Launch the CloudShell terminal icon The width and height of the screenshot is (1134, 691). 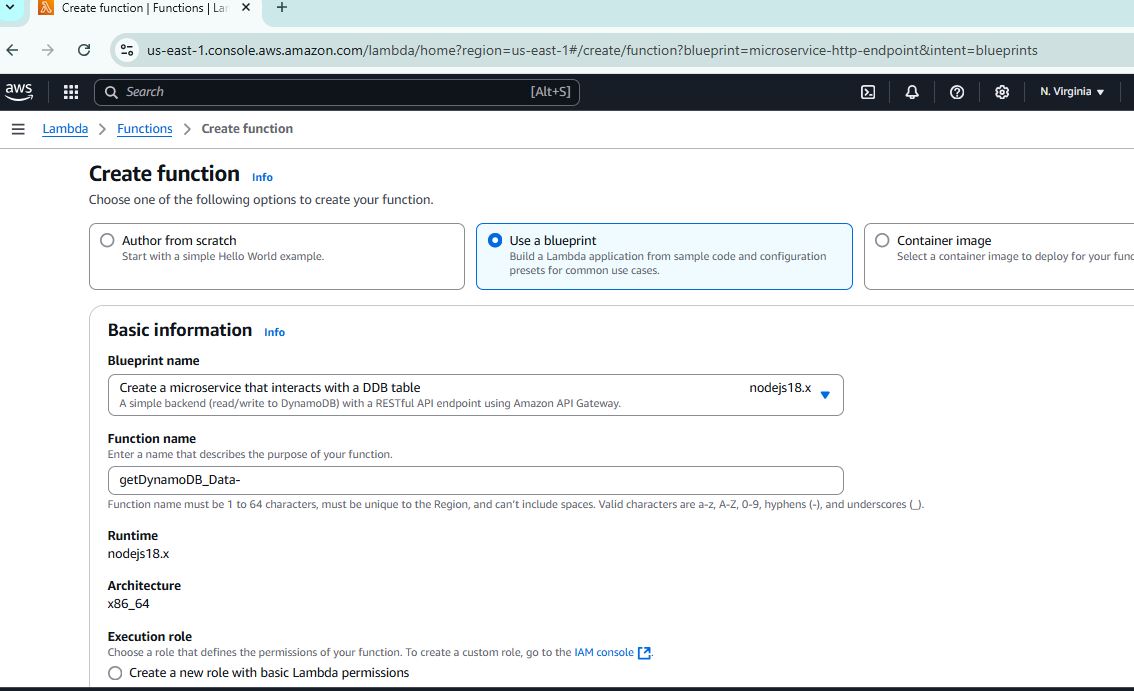[x=868, y=92]
